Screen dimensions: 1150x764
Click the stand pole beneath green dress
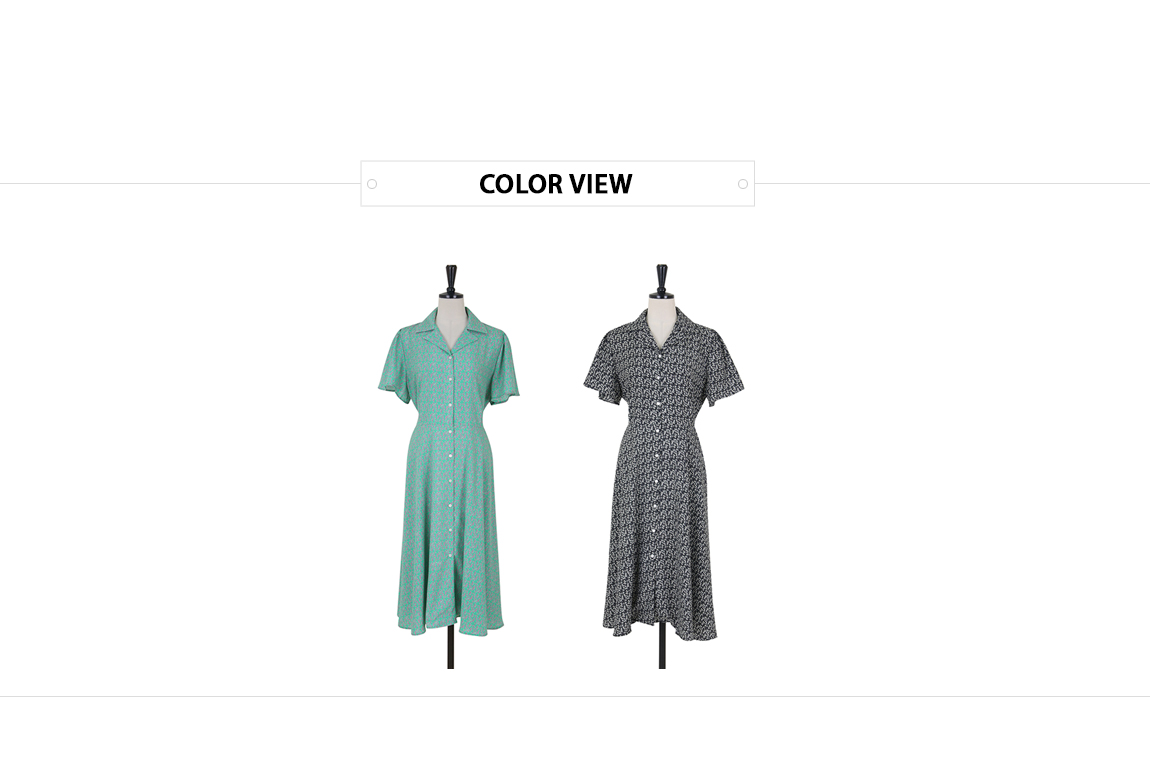450,649
